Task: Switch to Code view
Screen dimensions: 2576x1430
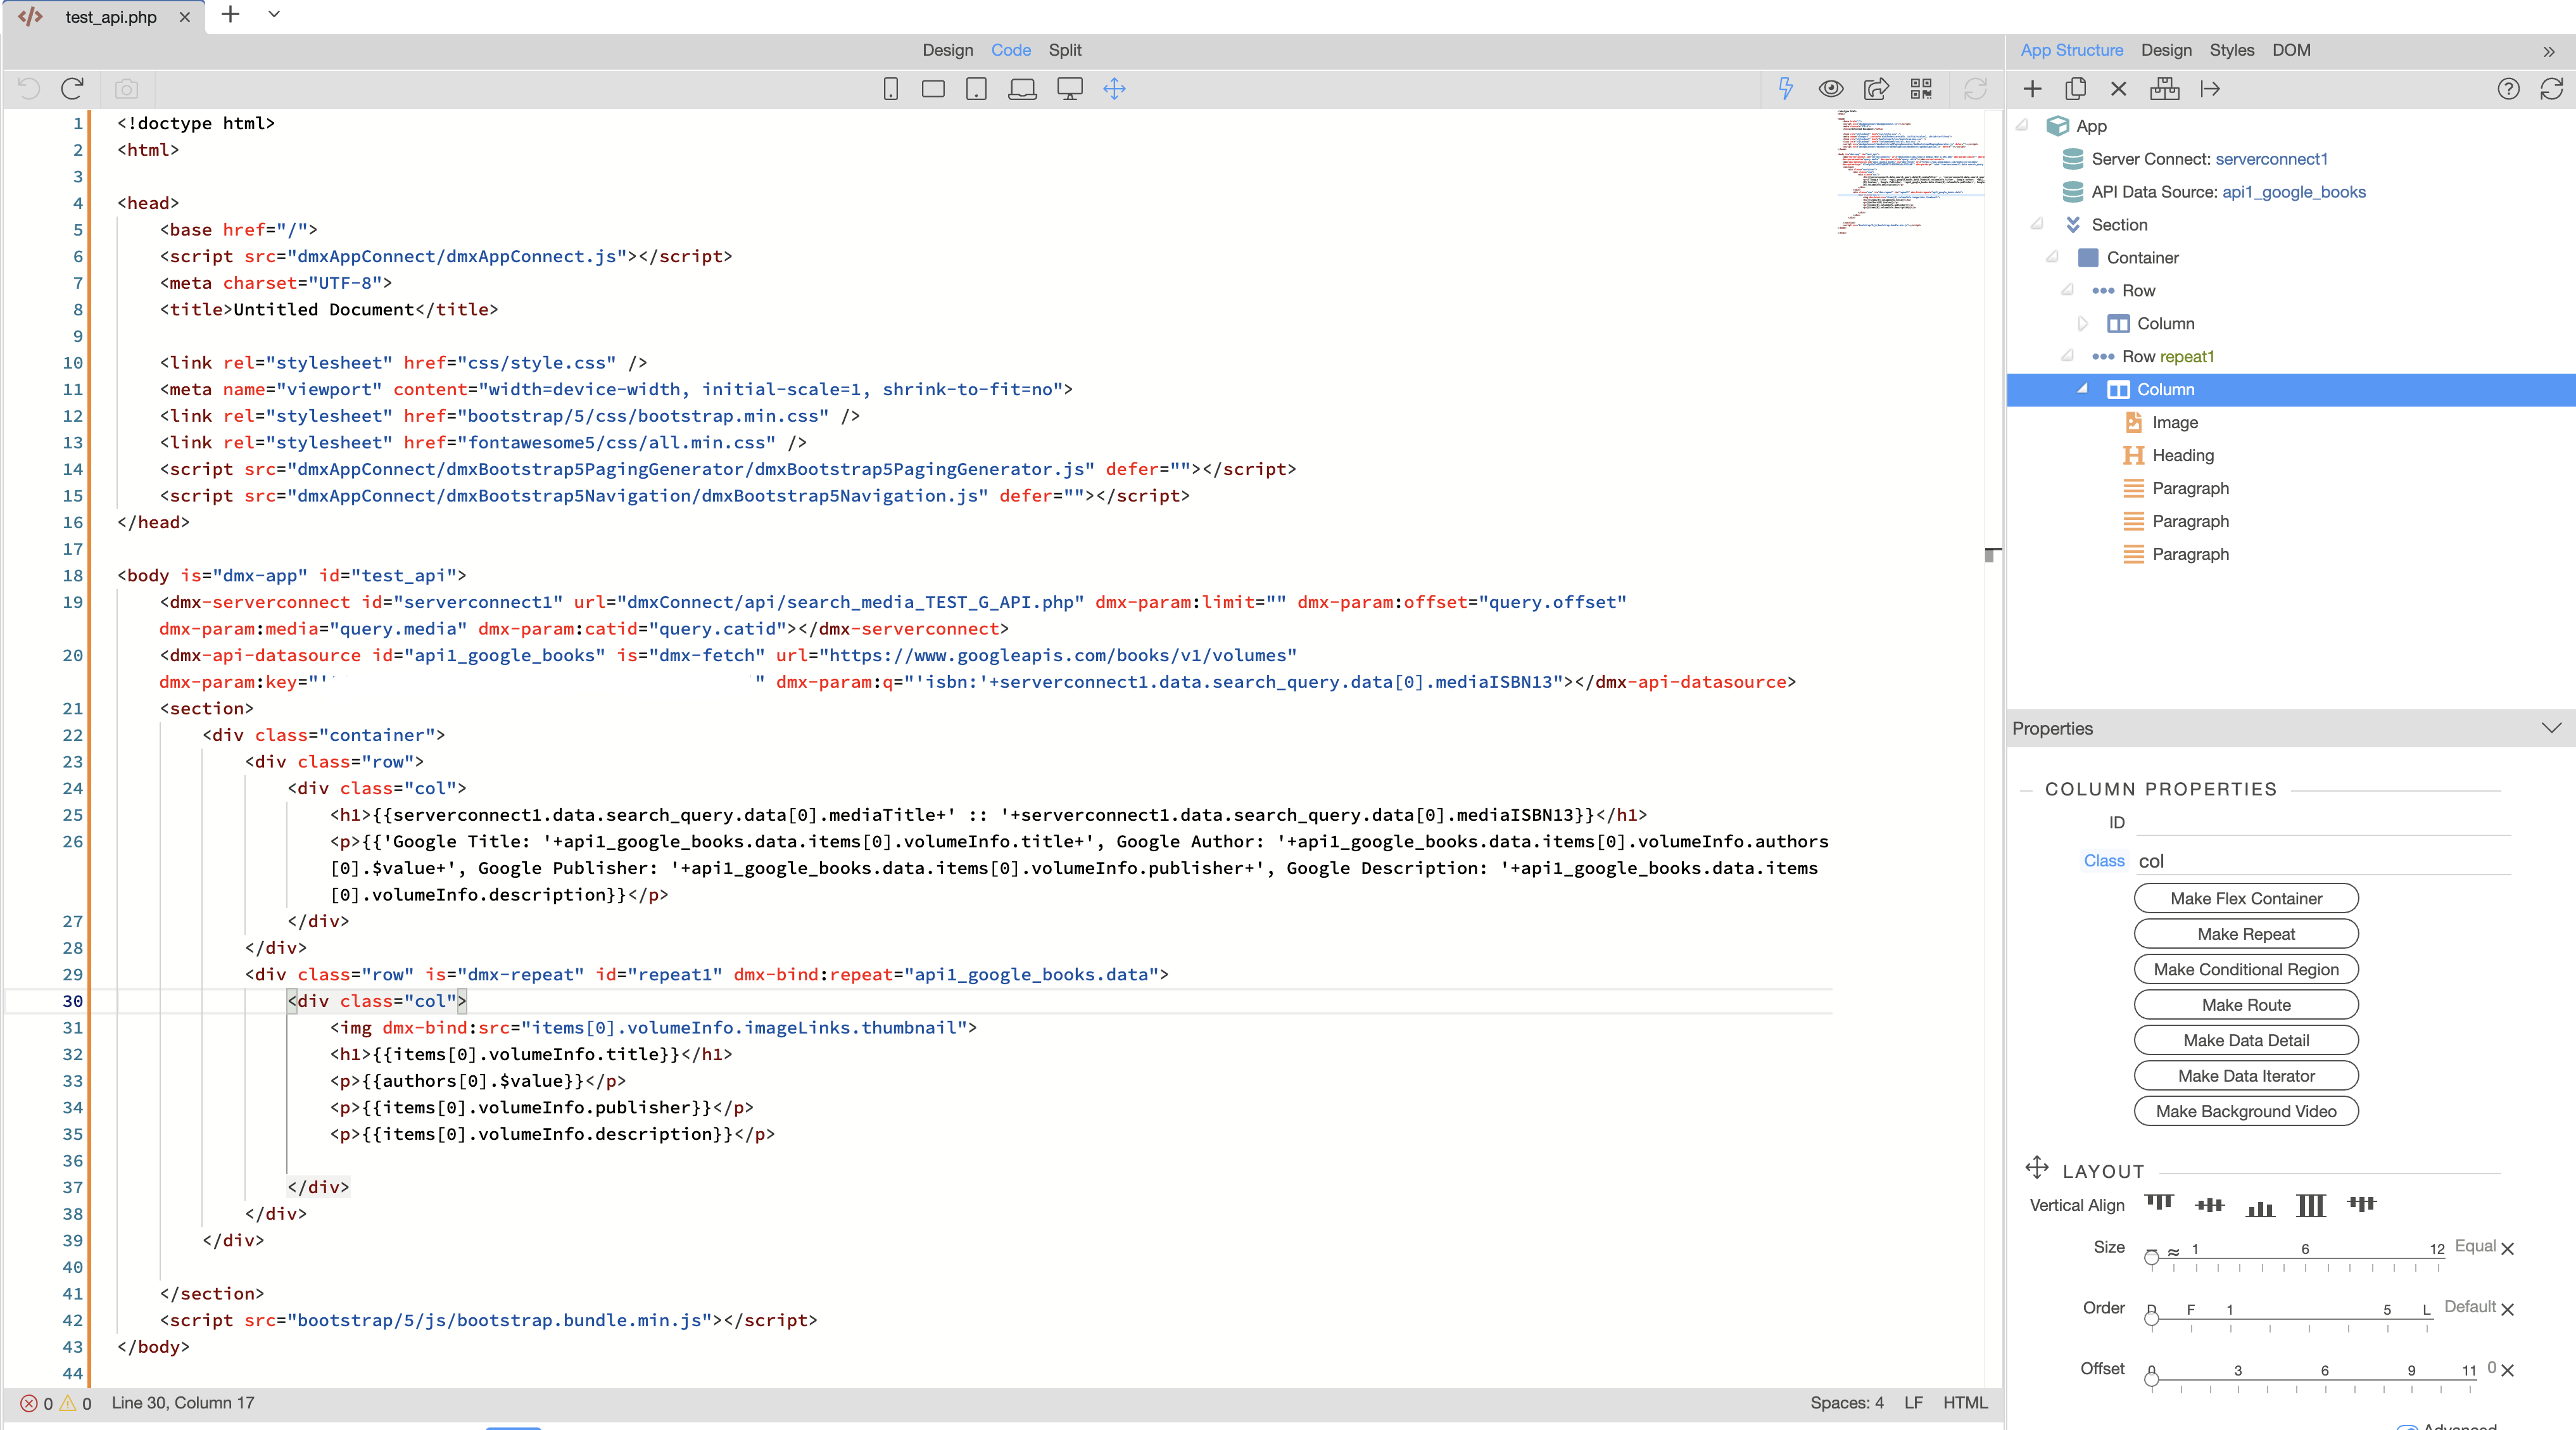Action: pos(1011,50)
